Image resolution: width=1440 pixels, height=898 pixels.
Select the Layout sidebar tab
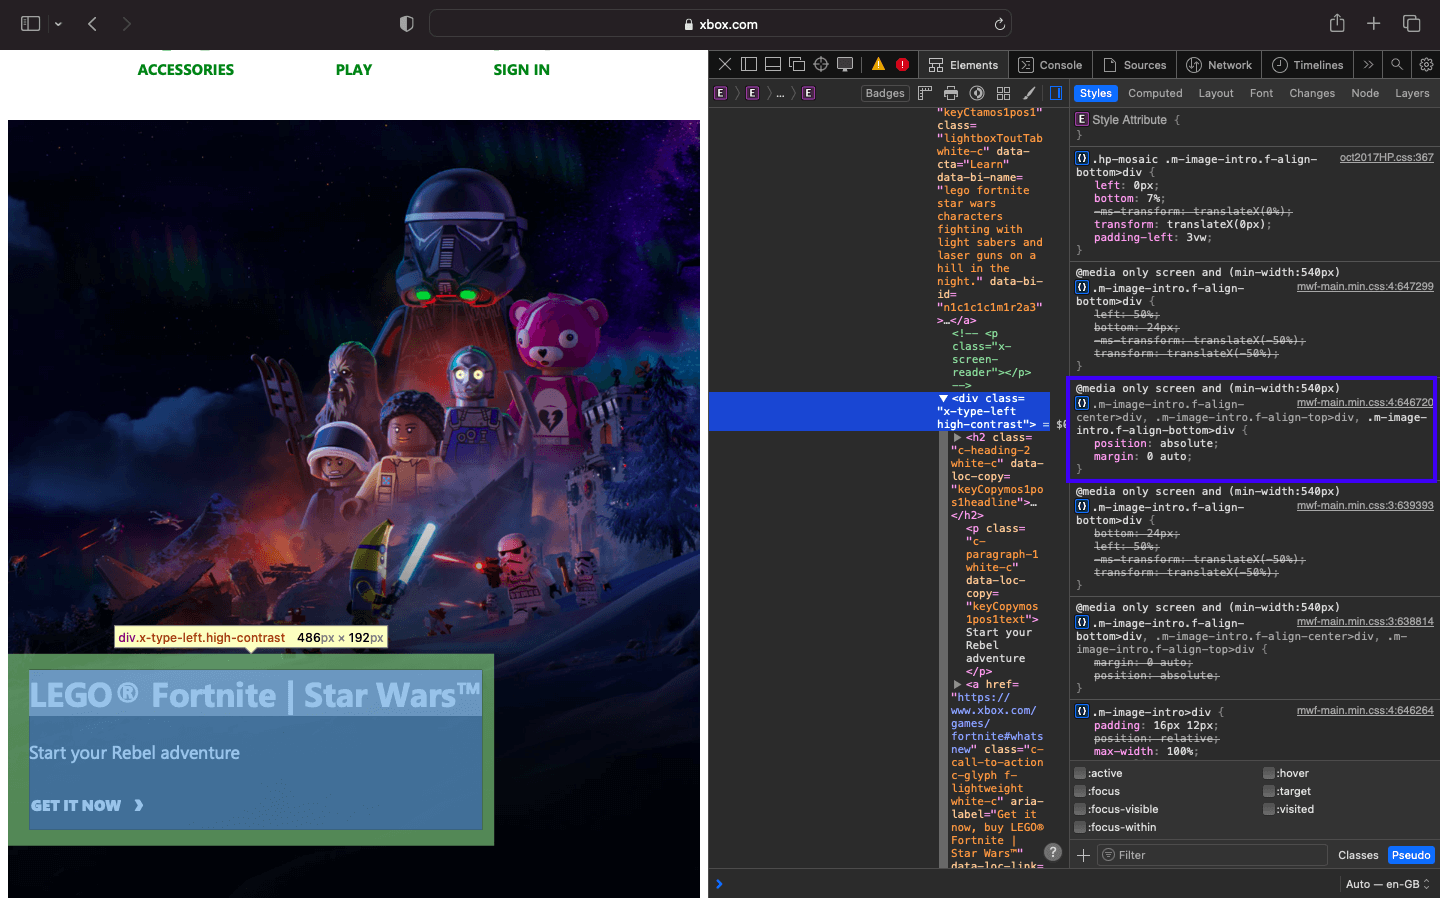click(x=1216, y=93)
